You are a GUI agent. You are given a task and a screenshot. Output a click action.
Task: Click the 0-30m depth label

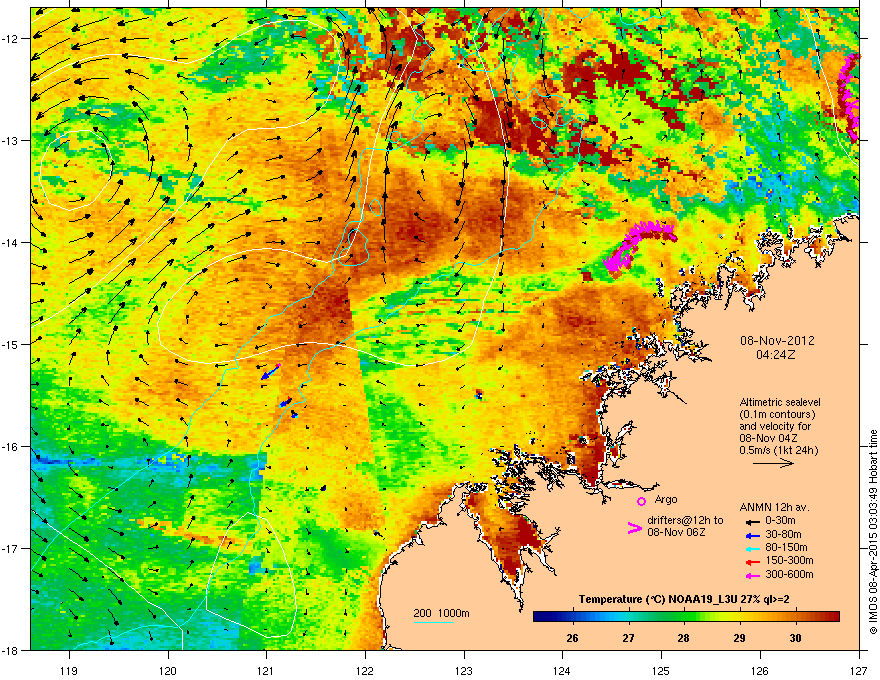coord(780,521)
